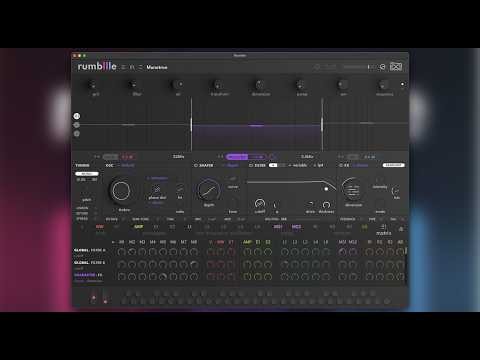Click the mod wheel on keyboard
This screenshot has height=360, width=480.
(x=105, y=298)
